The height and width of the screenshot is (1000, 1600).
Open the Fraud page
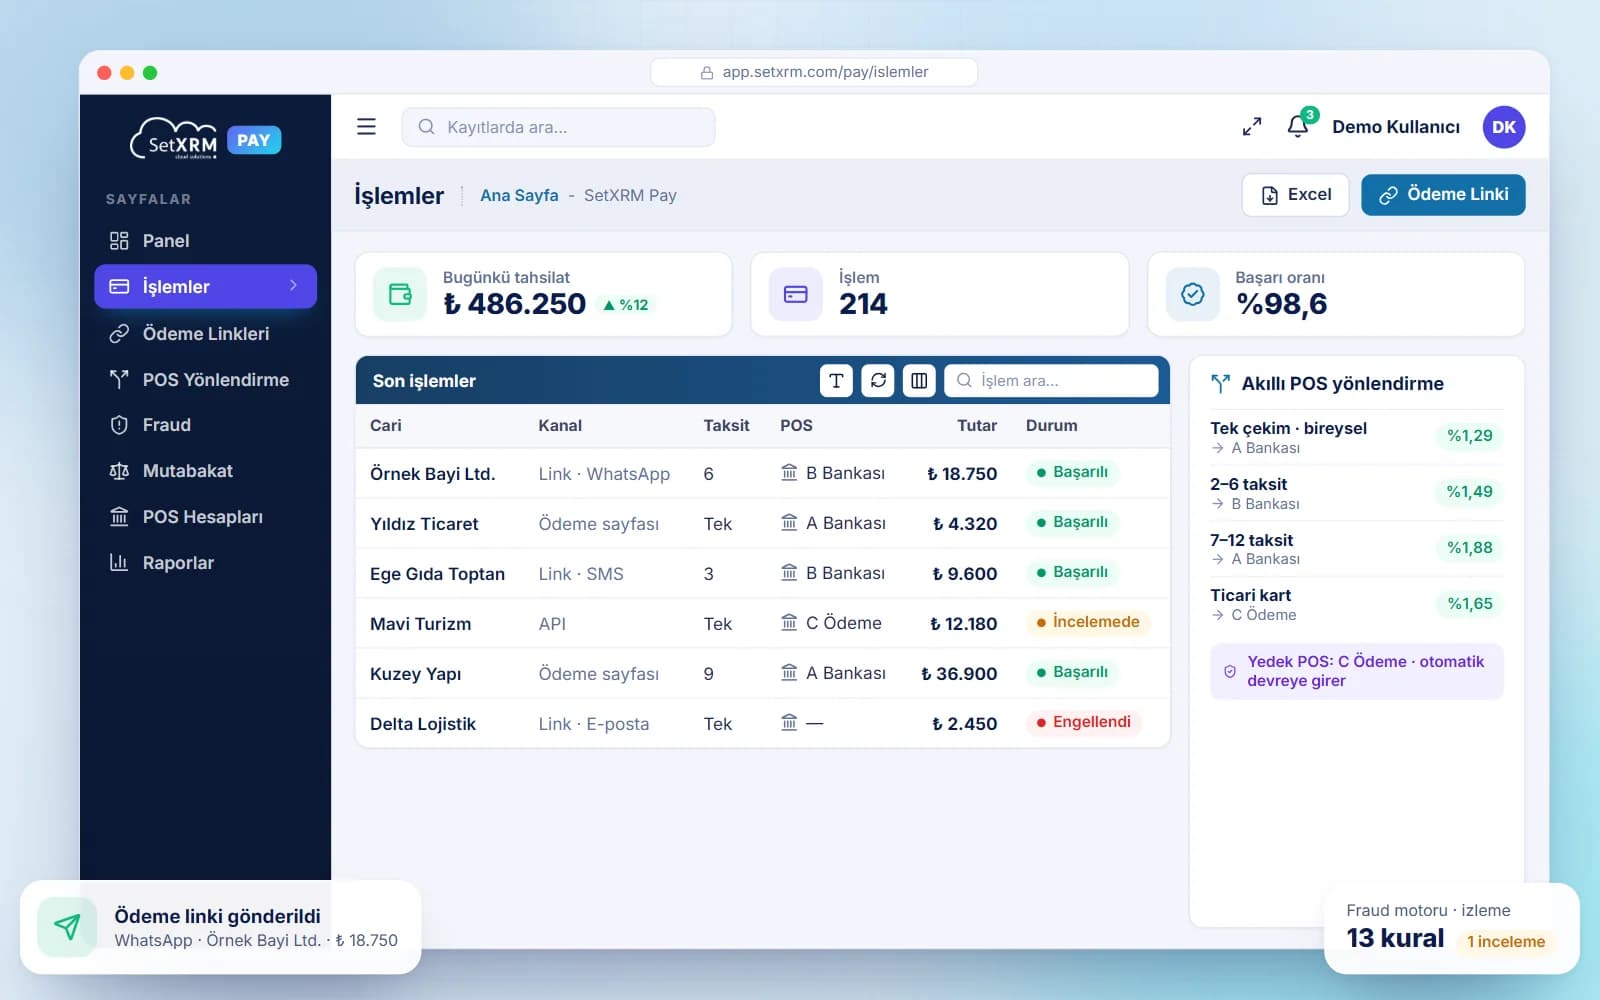pyautogui.click(x=205, y=425)
